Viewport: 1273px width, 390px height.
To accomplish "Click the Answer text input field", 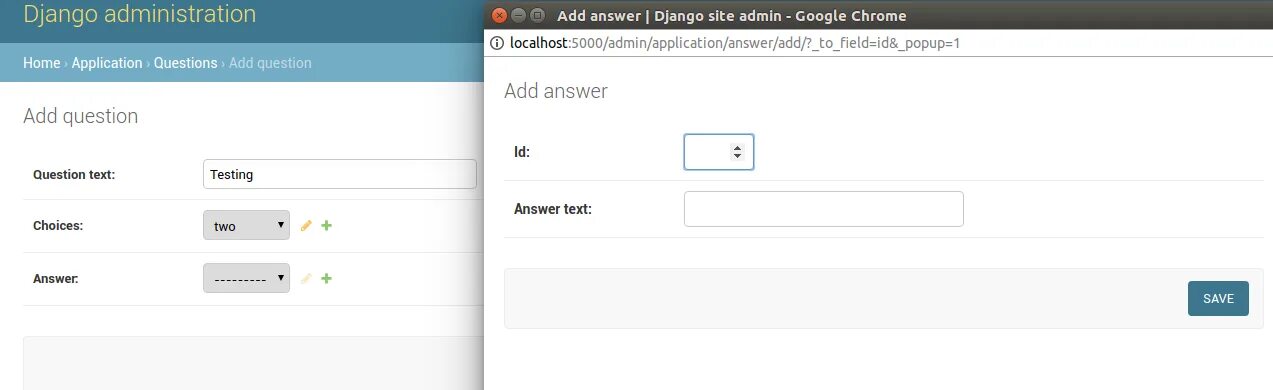I will click(823, 209).
